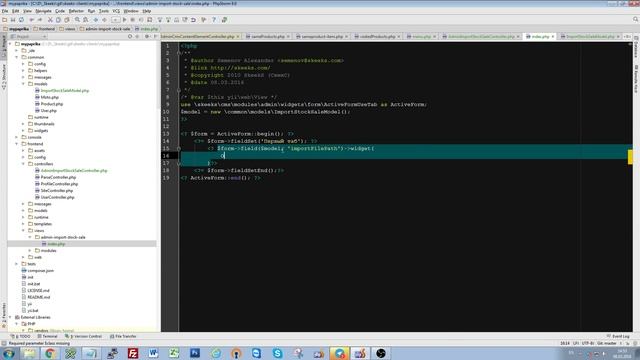The height and width of the screenshot is (360, 640).
Task: Collapse the common folder
Action: tap(17, 57)
